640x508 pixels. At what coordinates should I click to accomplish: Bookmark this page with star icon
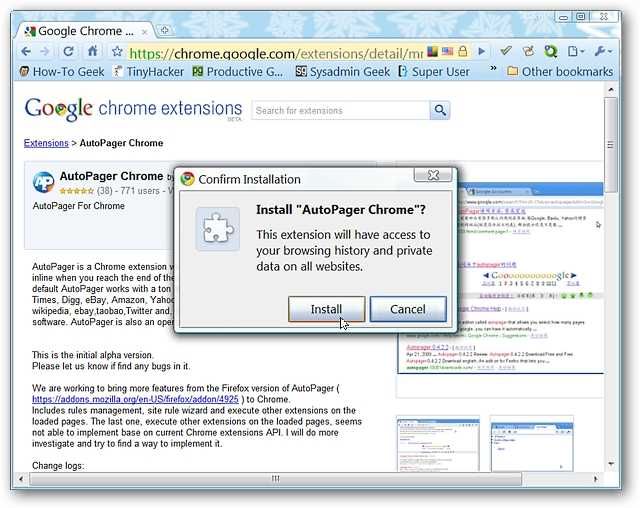pyautogui.click(x=117, y=51)
